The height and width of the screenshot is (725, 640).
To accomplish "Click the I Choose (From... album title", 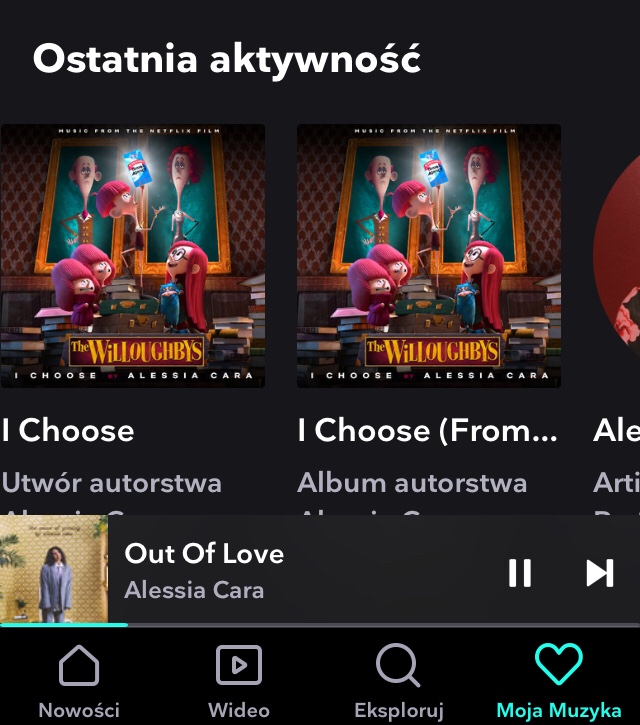I will (x=428, y=430).
